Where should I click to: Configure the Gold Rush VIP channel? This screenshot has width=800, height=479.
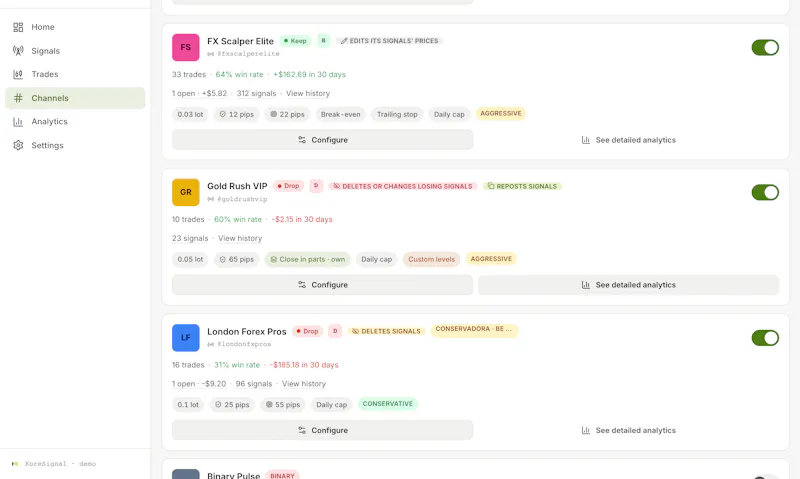[322, 285]
